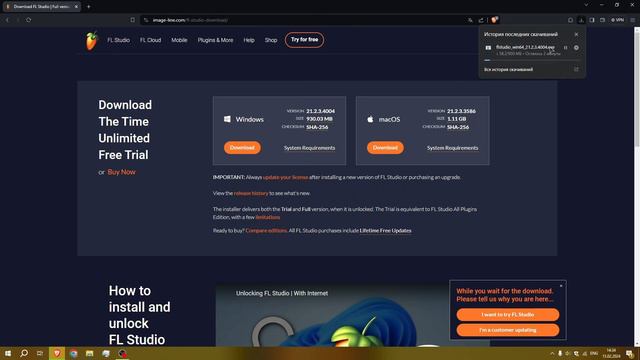
Task: Show hidden system tray icons
Action: tap(552, 353)
